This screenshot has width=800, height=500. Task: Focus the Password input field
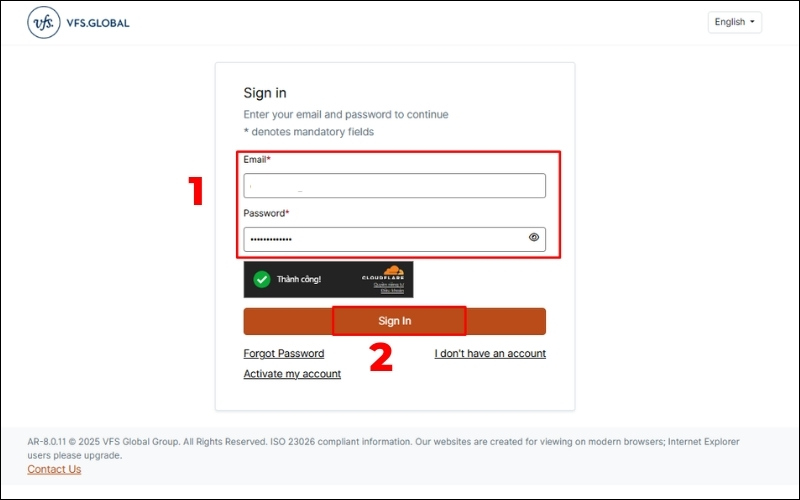point(394,239)
